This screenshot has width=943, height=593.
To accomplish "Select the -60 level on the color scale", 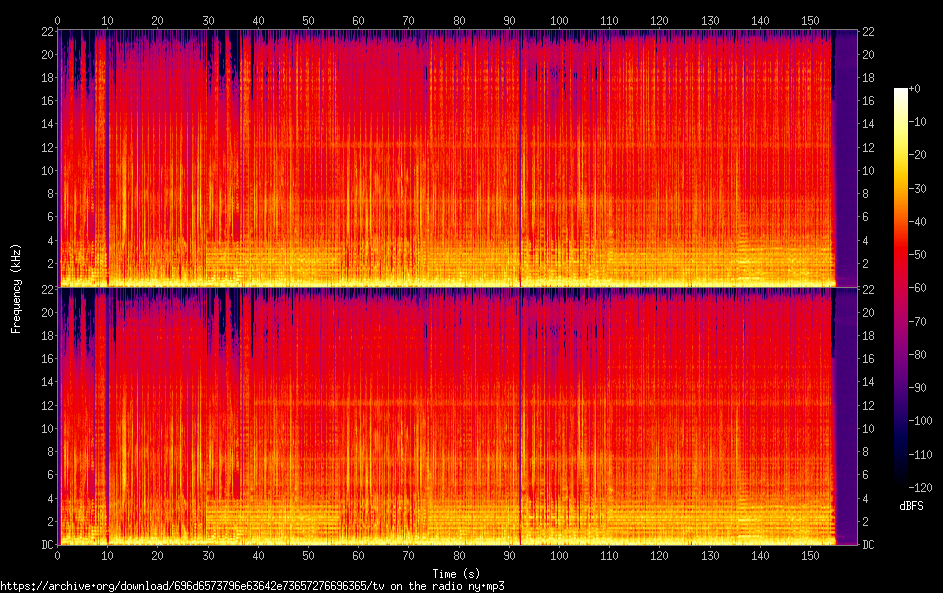I will coord(901,285).
